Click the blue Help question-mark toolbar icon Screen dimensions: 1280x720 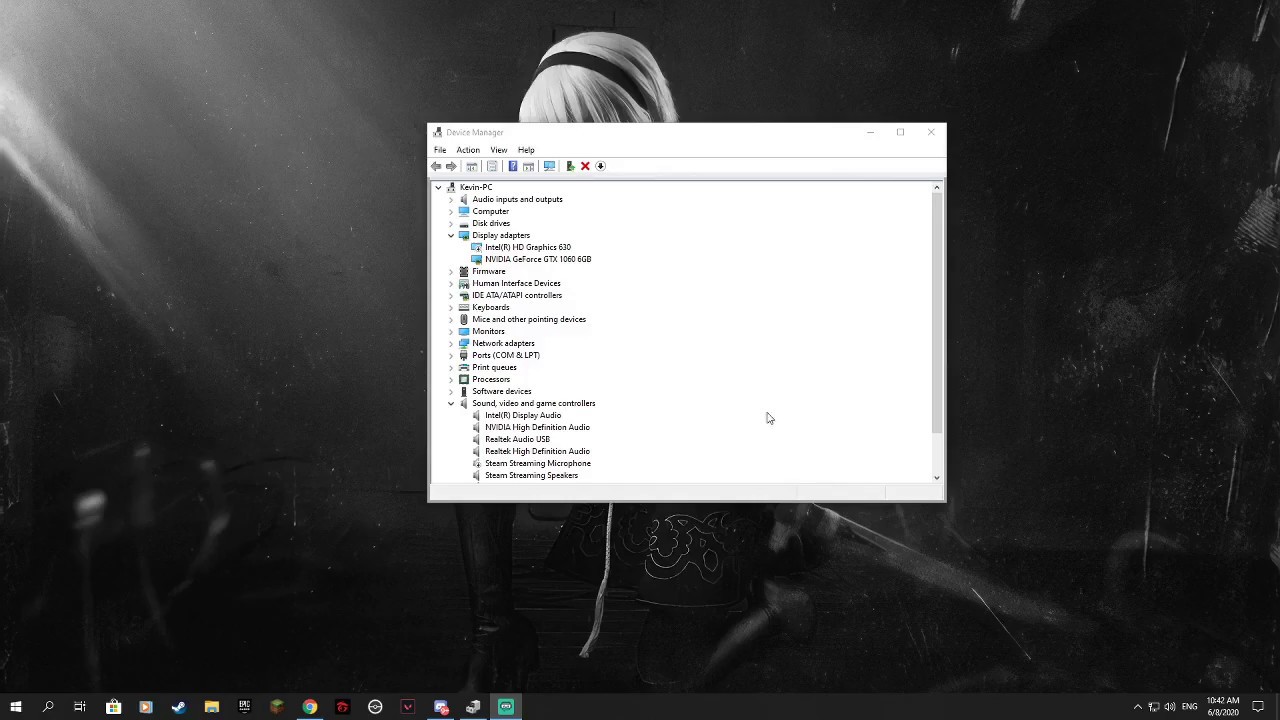pyautogui.click(x=513, y=166)
